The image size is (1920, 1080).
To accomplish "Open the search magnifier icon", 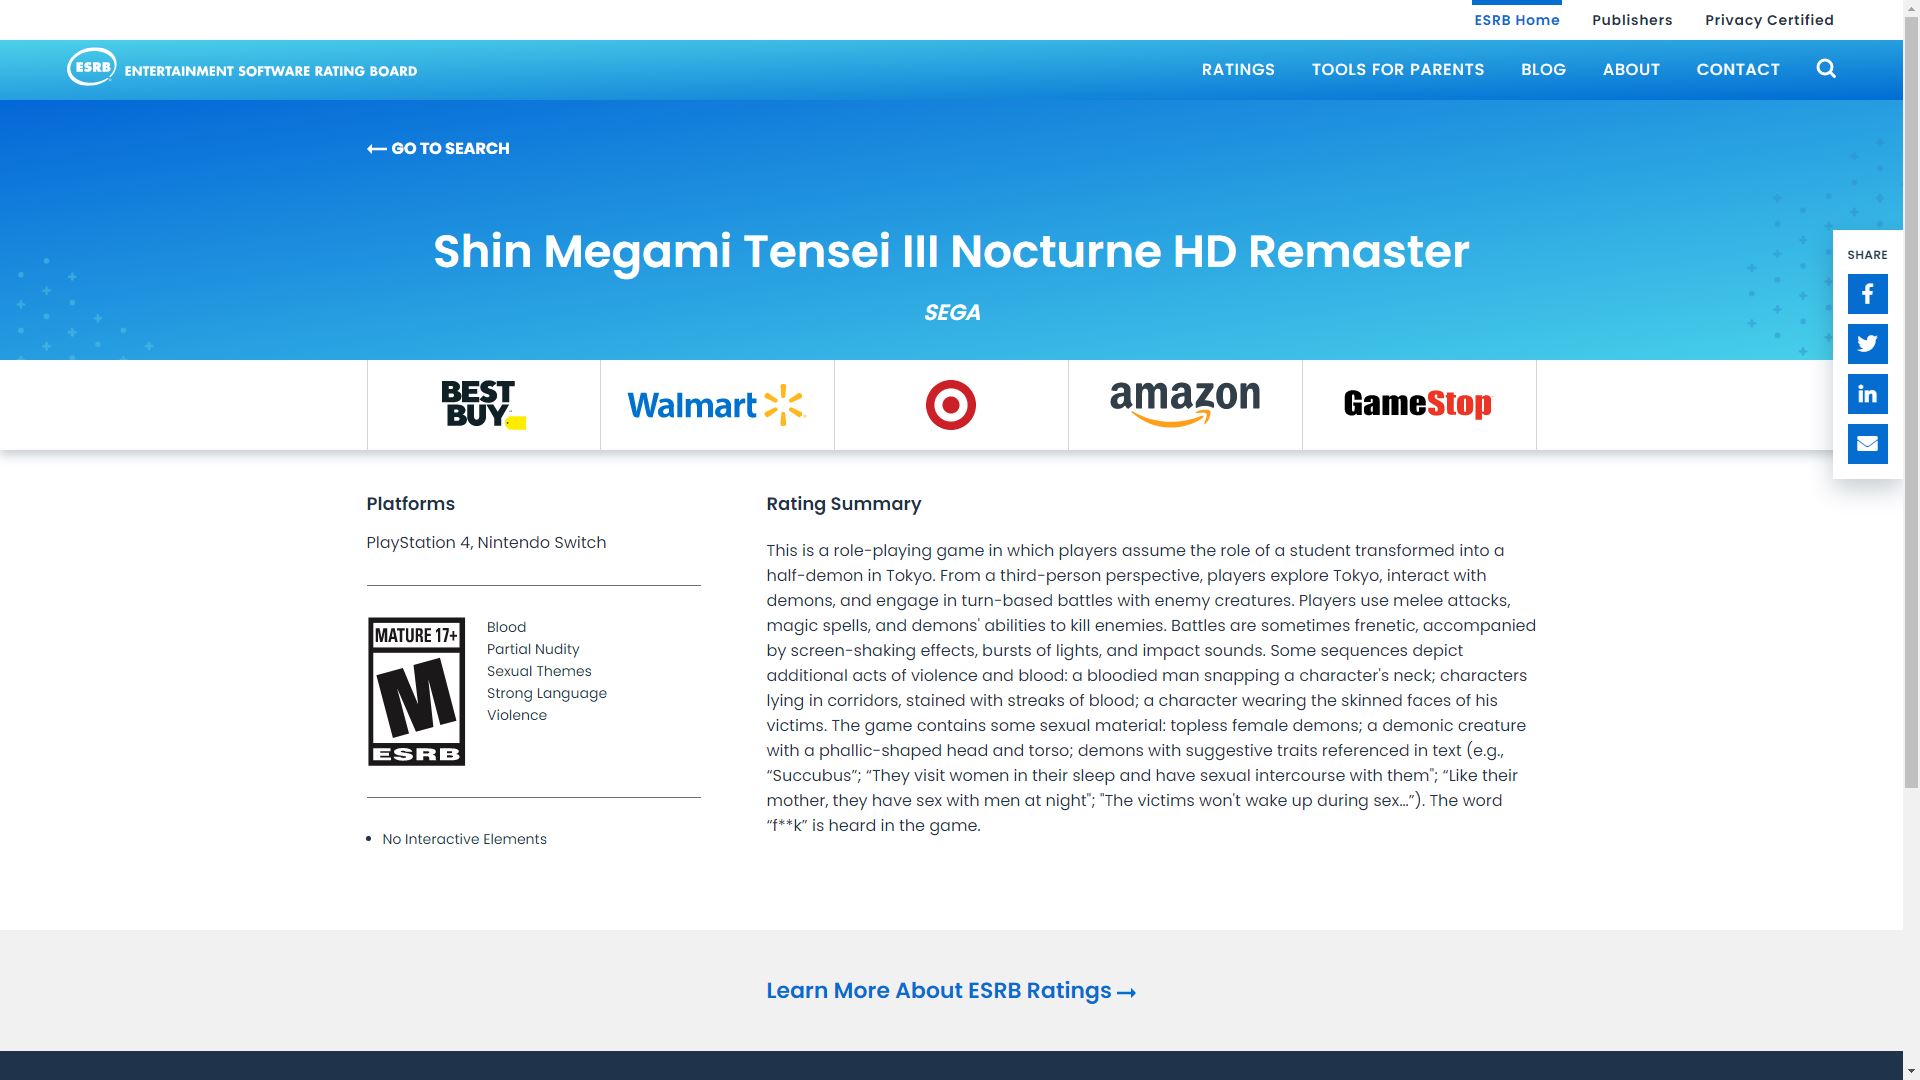I will pos(1826,69).
